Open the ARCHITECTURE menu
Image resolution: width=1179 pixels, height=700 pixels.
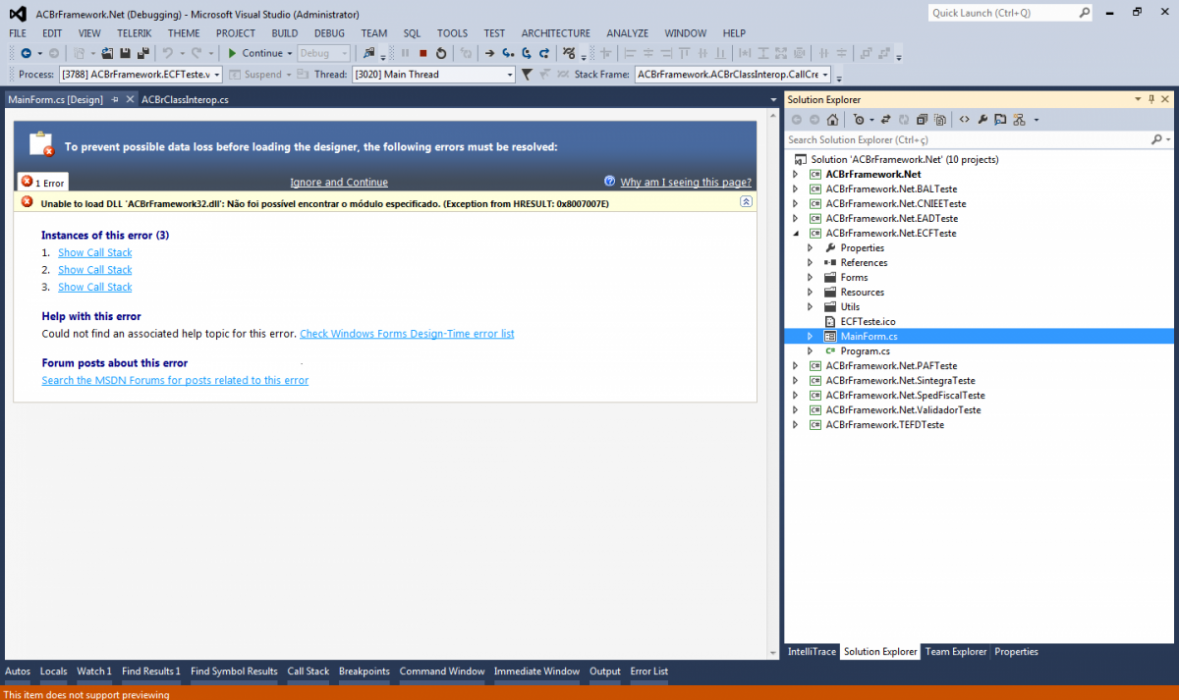pos(556,33)
